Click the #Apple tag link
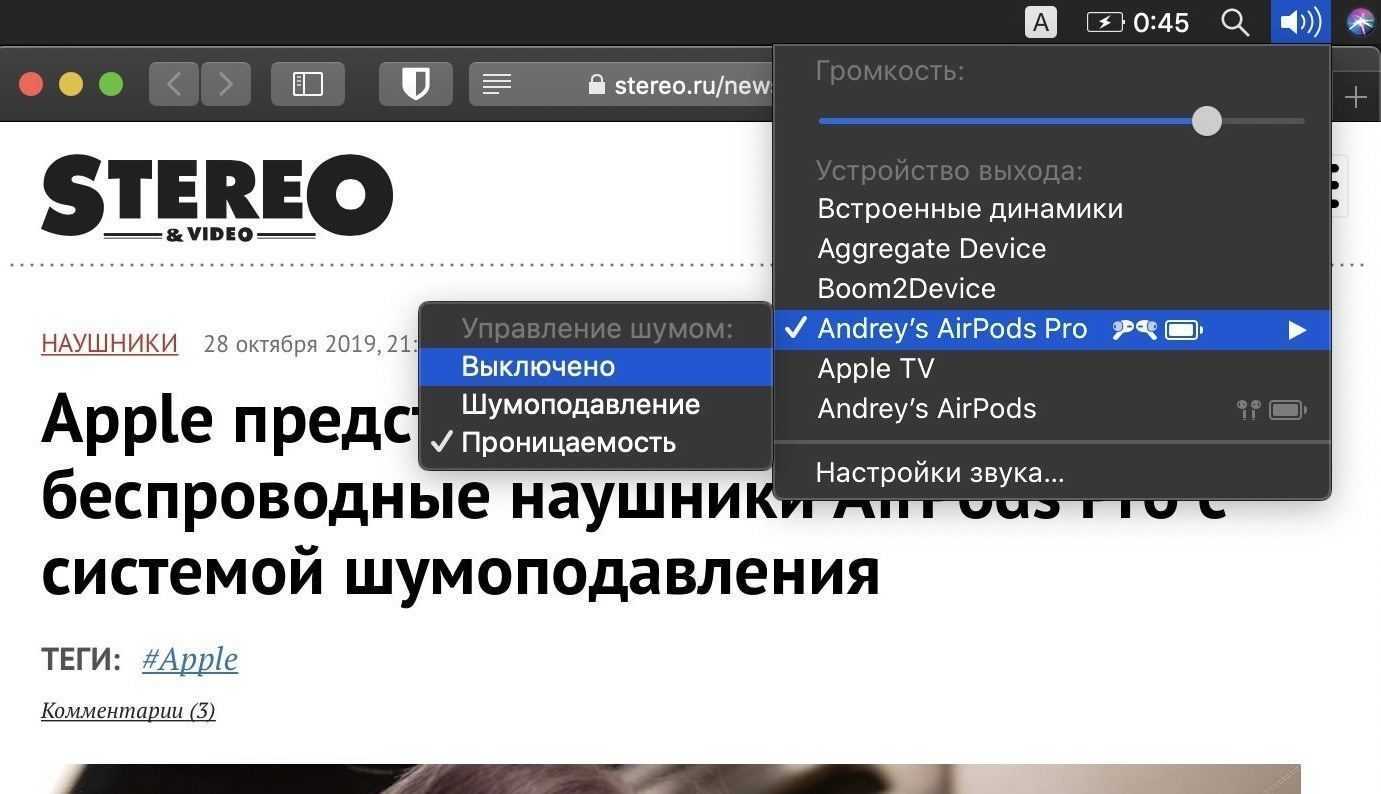Viewport: 1381px width, 794px height. tap(190, 659)
